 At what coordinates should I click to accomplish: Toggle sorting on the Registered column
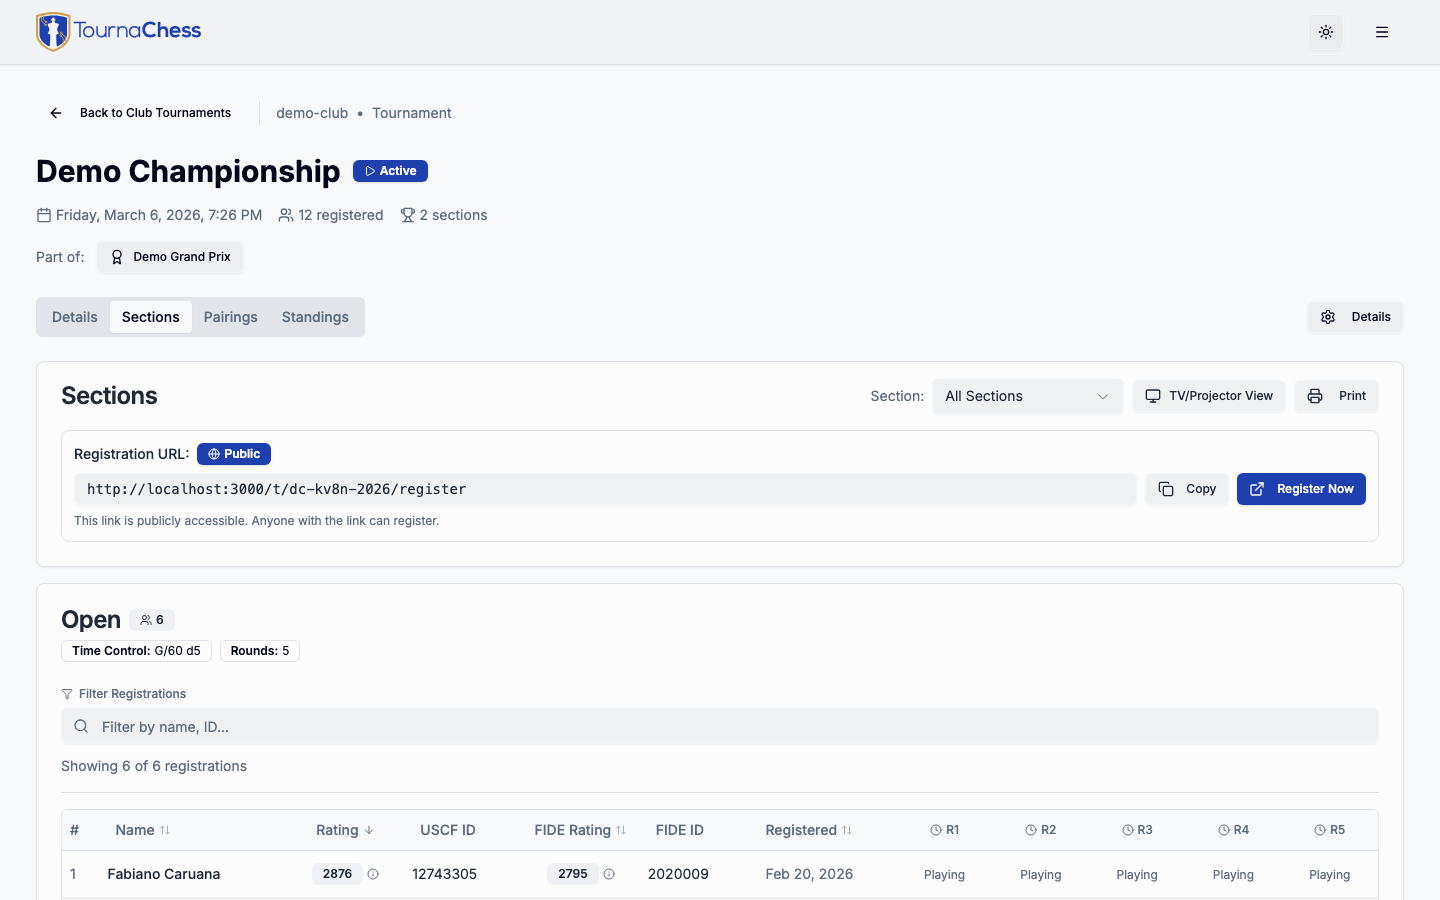(x=807, y=830)
